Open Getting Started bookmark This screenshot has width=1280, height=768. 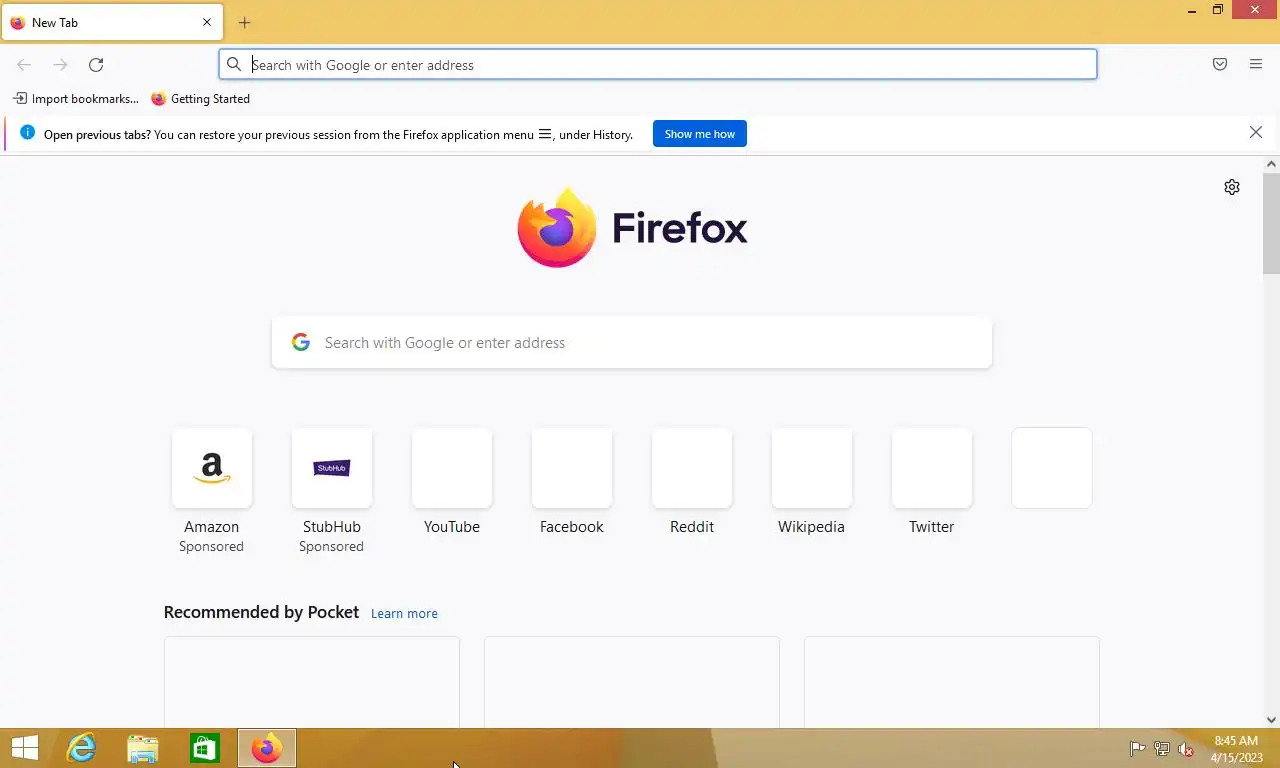point(200,99)
